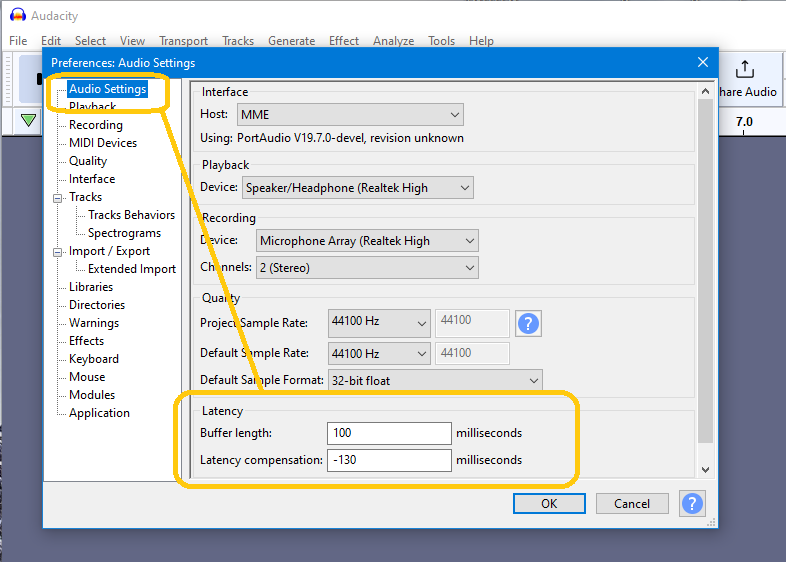
Task: Select Keyboard in the preferences tree
Action: coord(94,359)
